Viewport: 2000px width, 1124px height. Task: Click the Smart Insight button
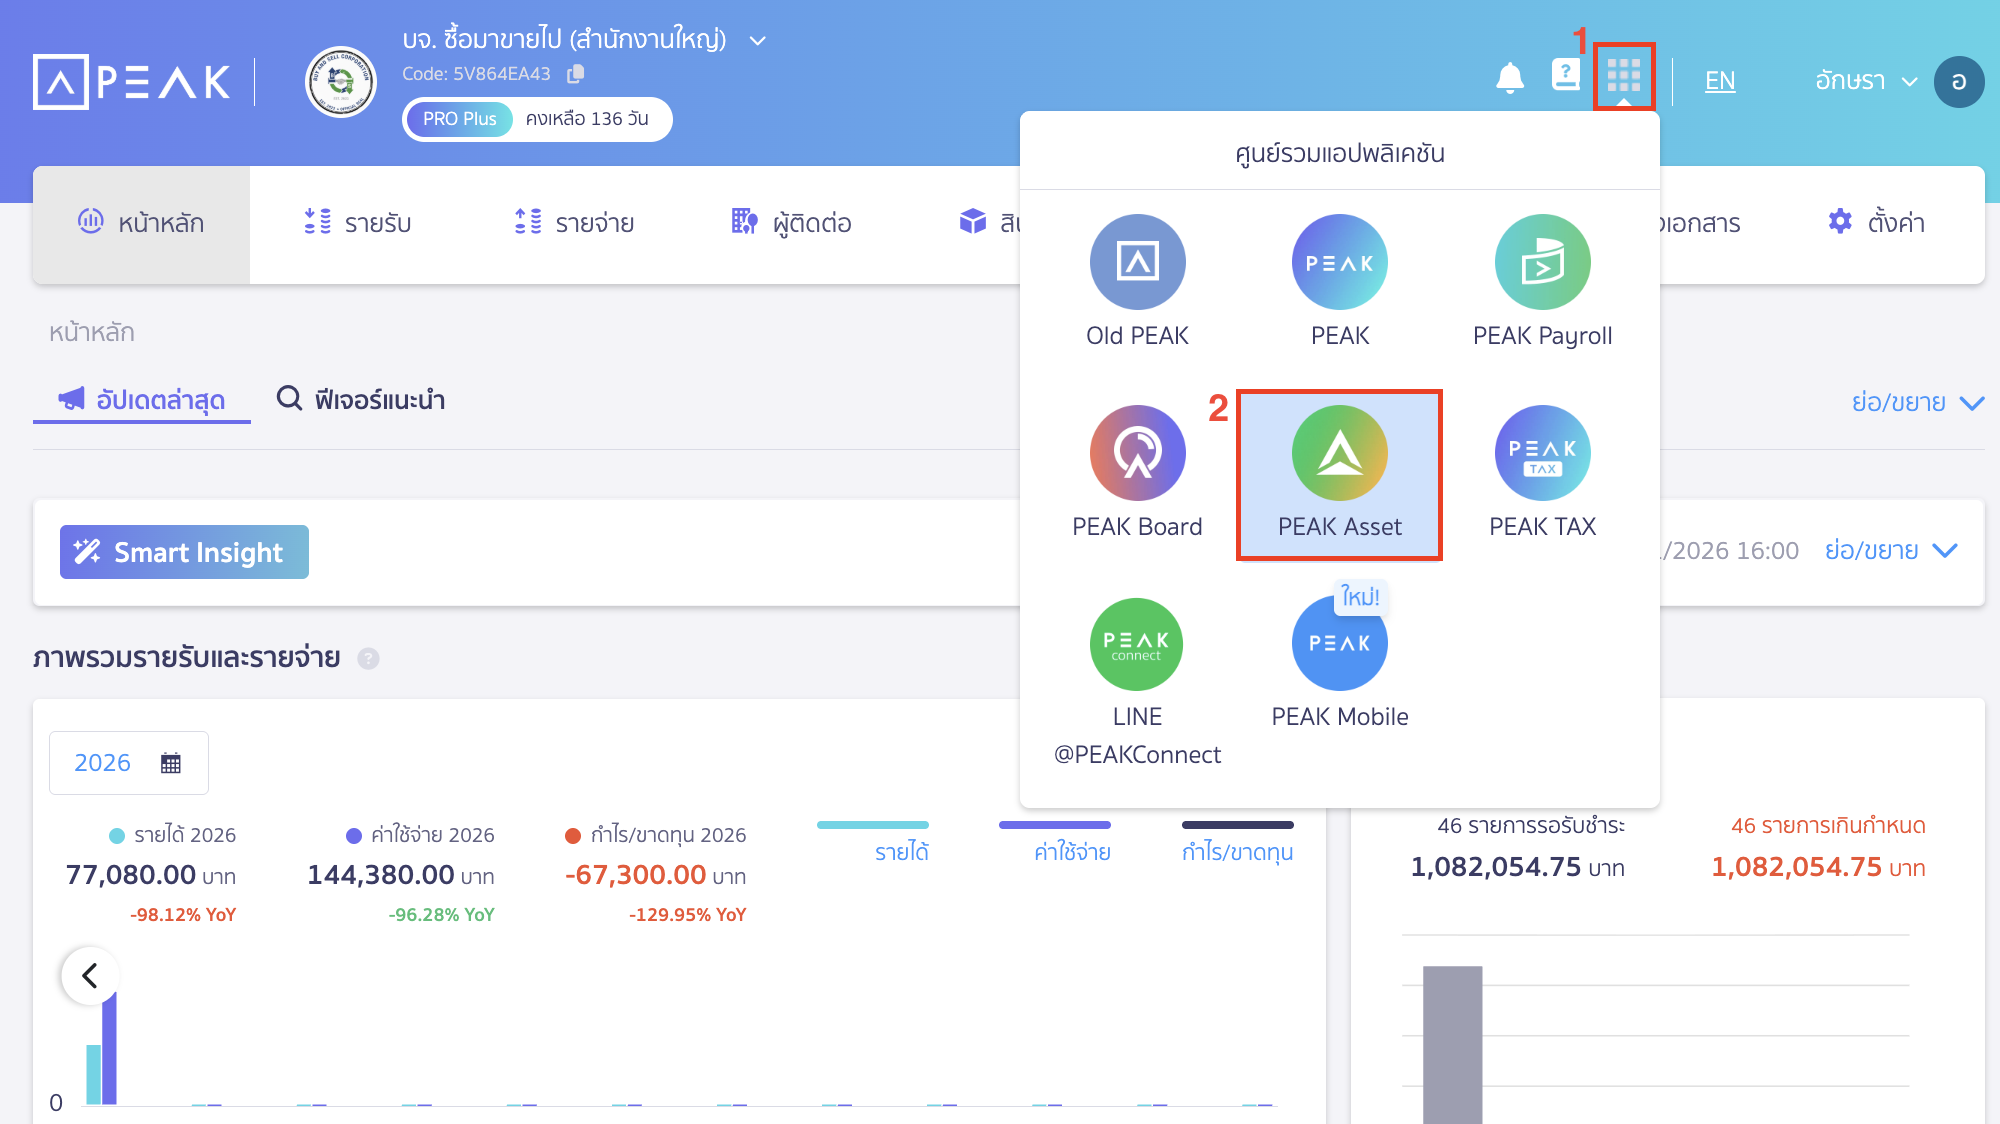(x=184, y=552)
